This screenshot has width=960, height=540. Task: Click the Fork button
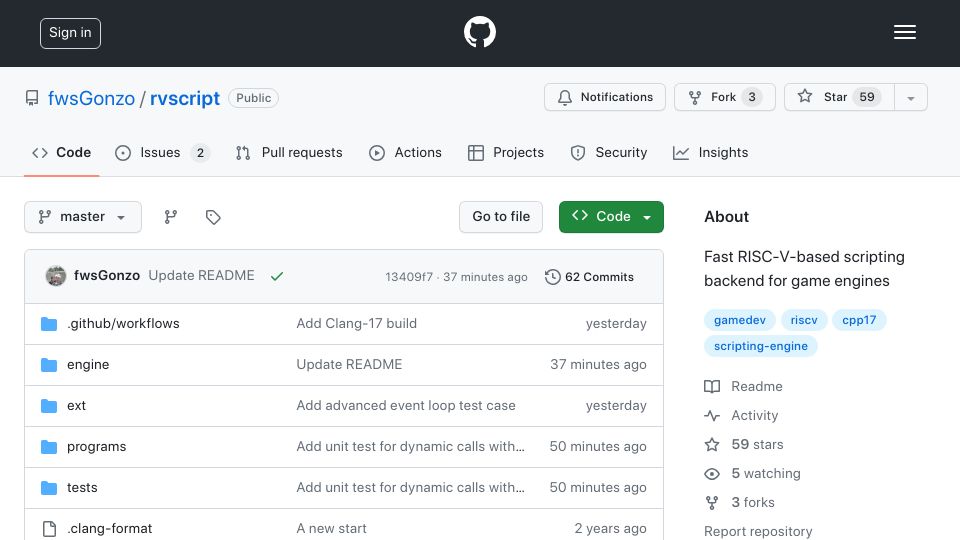[x=725, y=97]
